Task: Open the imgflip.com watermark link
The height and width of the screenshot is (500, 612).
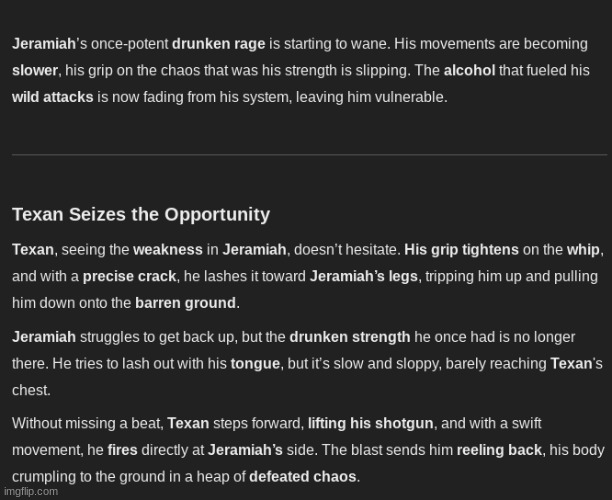Action: click(x=30, y=491)
